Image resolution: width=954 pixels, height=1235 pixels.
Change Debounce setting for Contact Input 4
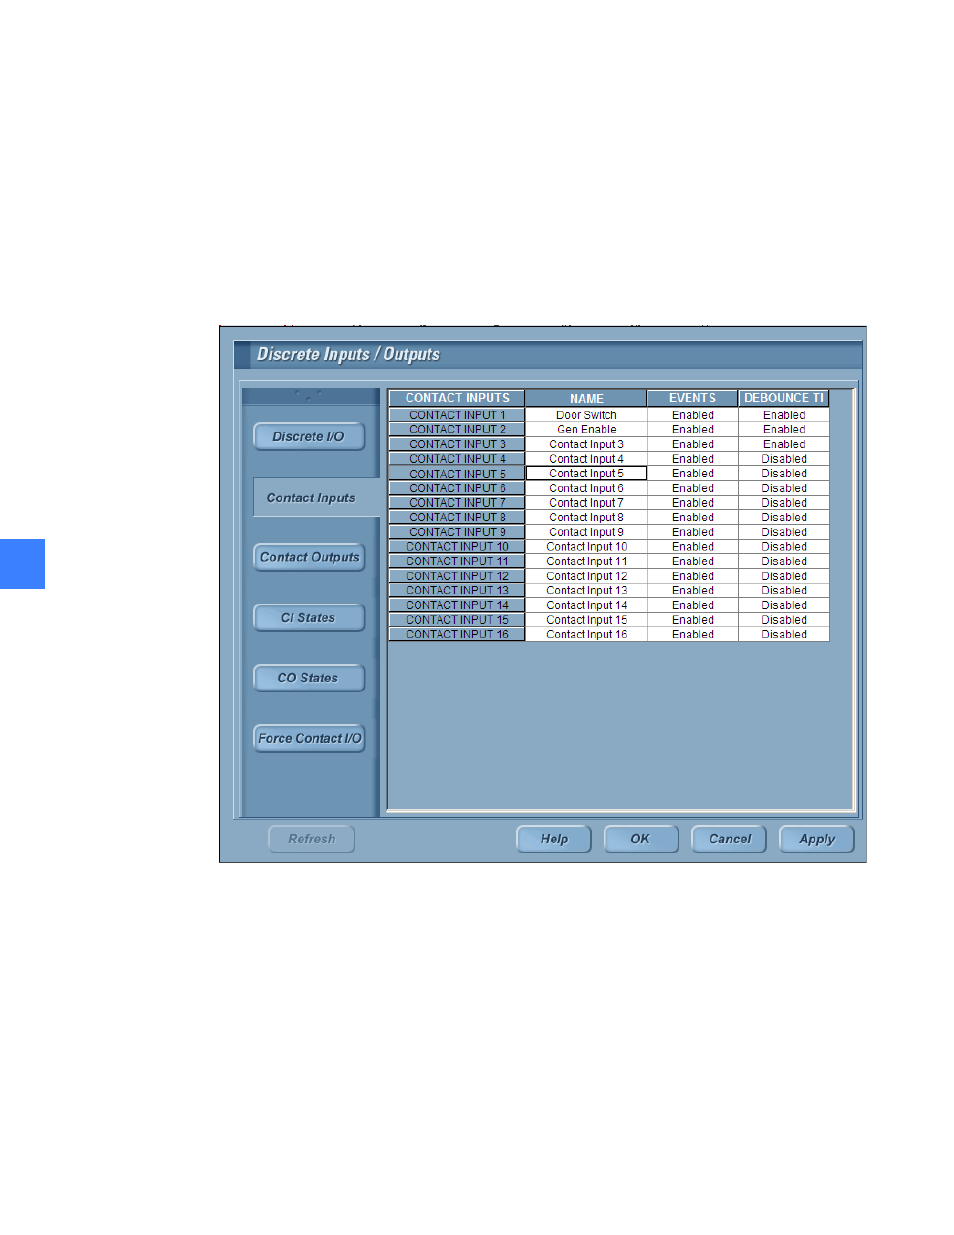784,459
